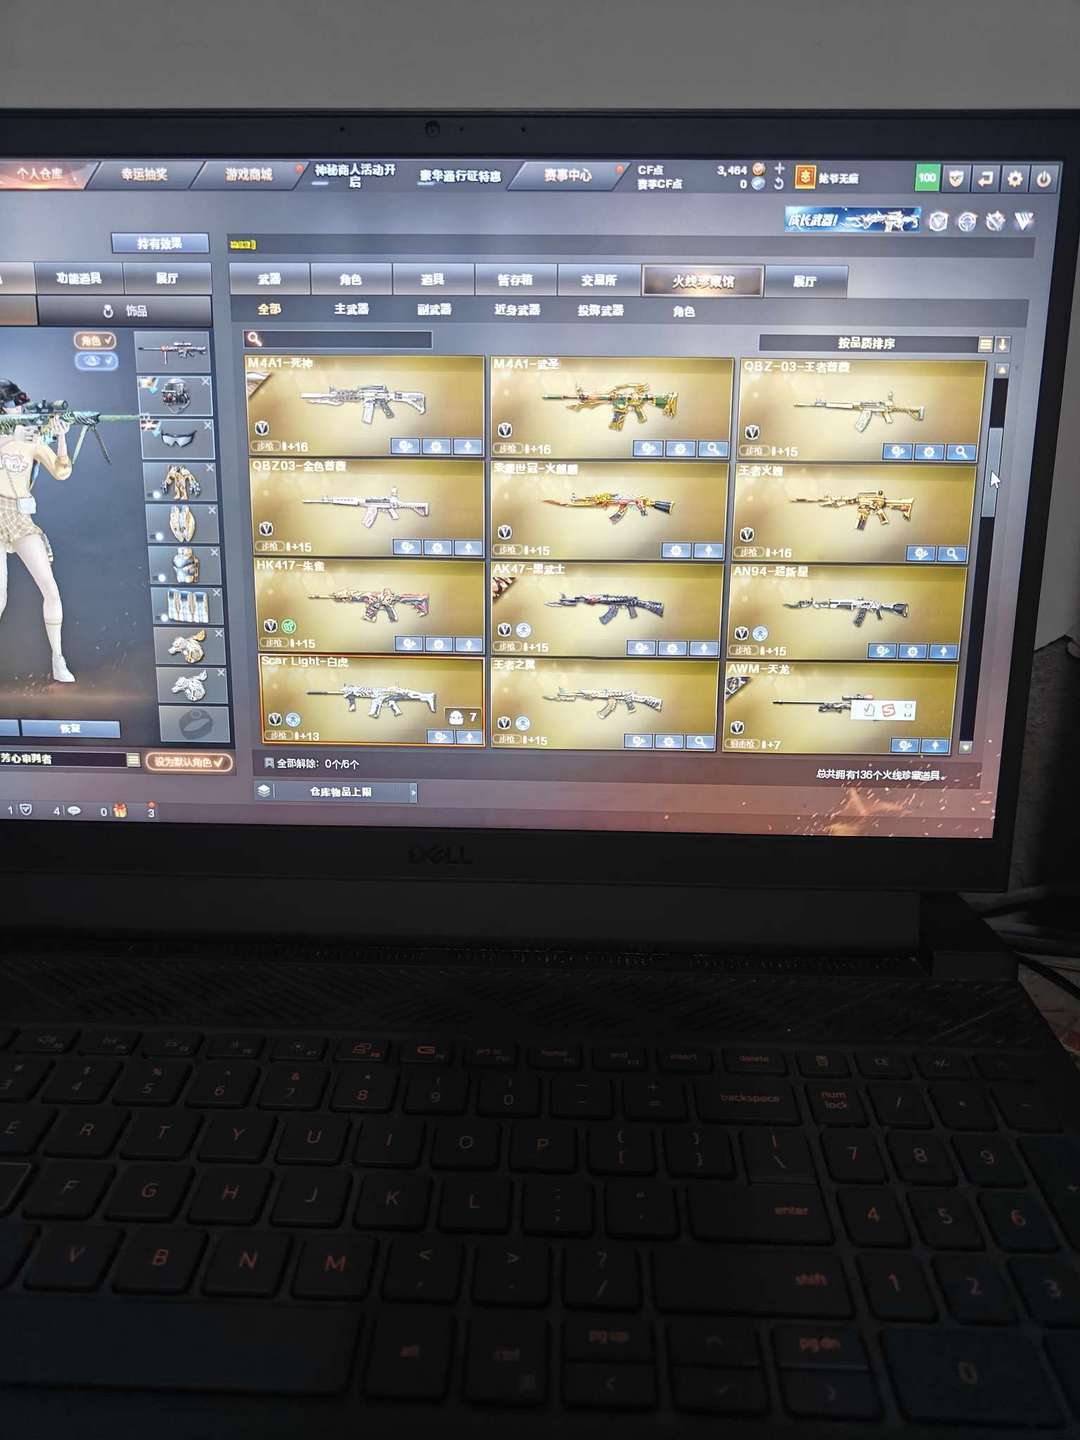Click the up arrow on HK417-朱雀 card
1080x1440 pixels.
click(466, 644)
